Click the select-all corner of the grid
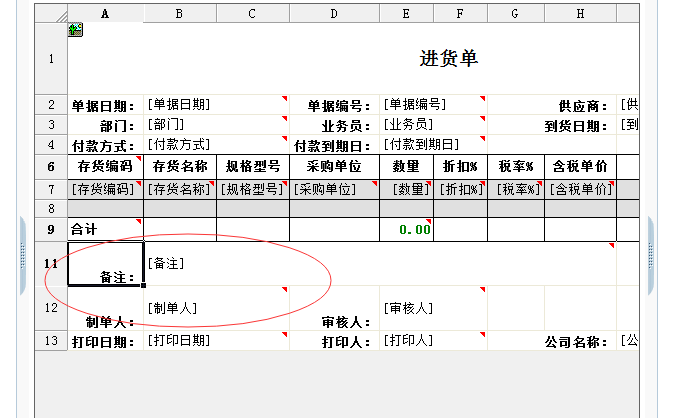Viewport: 678px width, 418px height. (51, 14)
